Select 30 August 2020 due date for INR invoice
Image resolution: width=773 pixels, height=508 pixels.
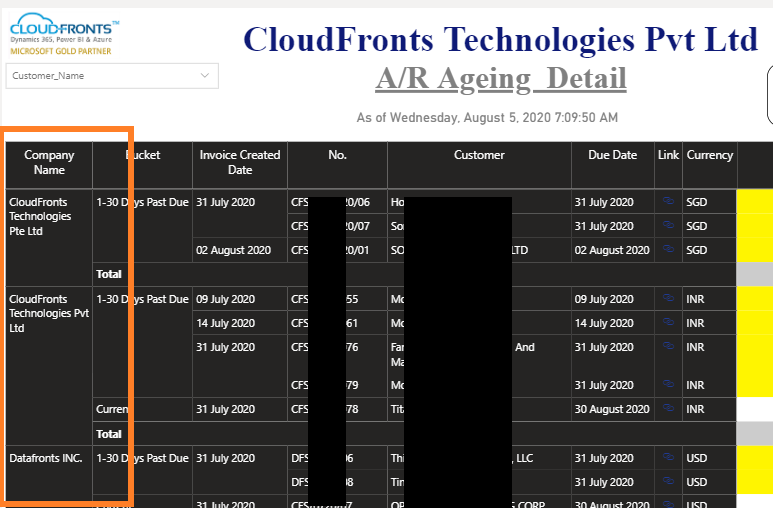point(612,409)
